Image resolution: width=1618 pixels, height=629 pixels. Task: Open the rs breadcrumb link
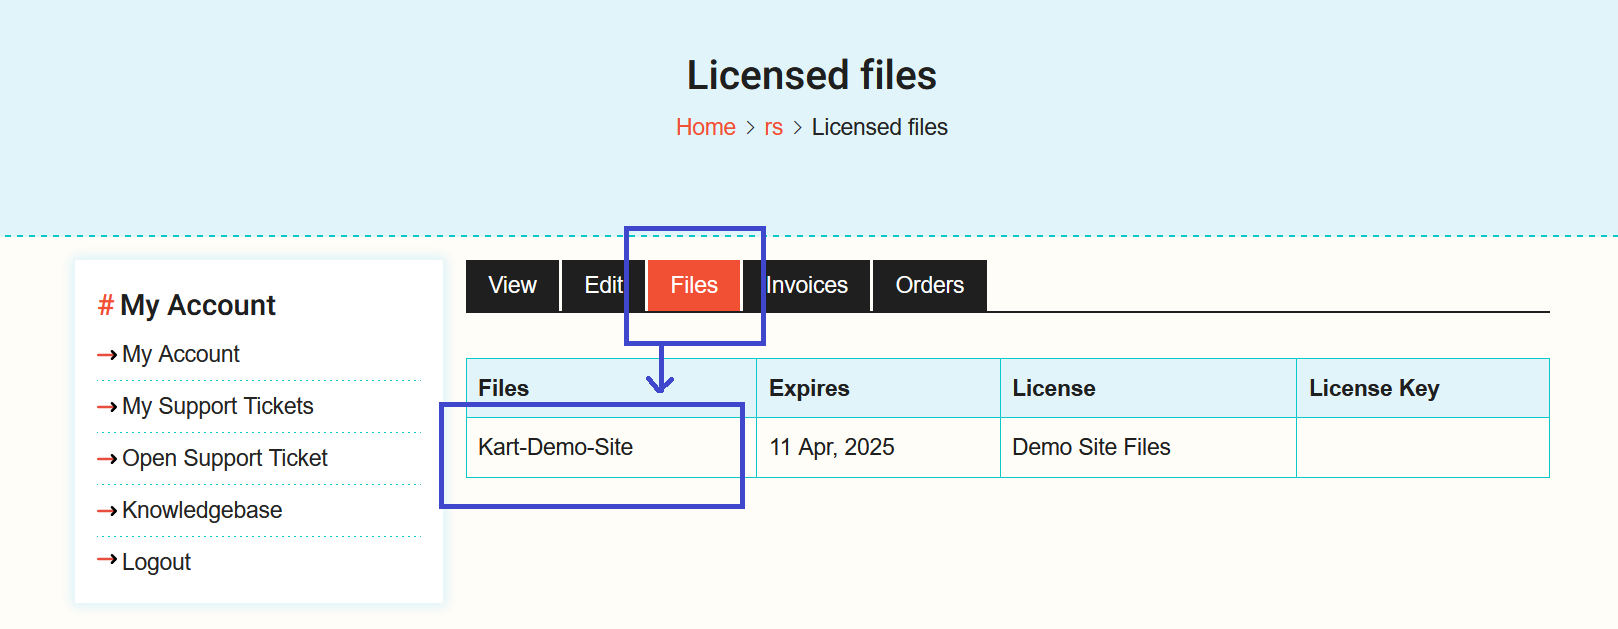pyautogui.click(x=773, y=128)
